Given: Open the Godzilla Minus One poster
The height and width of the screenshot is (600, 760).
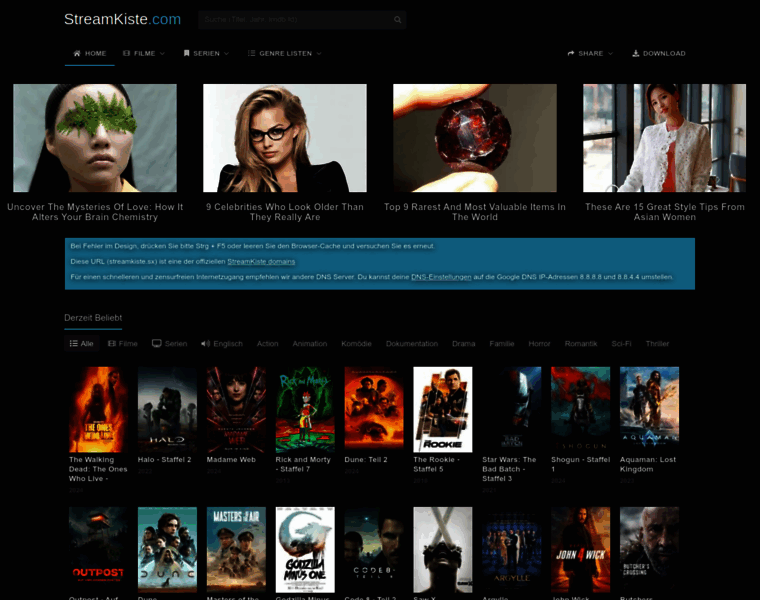Looking at the screenshot, I should (305, 550).
